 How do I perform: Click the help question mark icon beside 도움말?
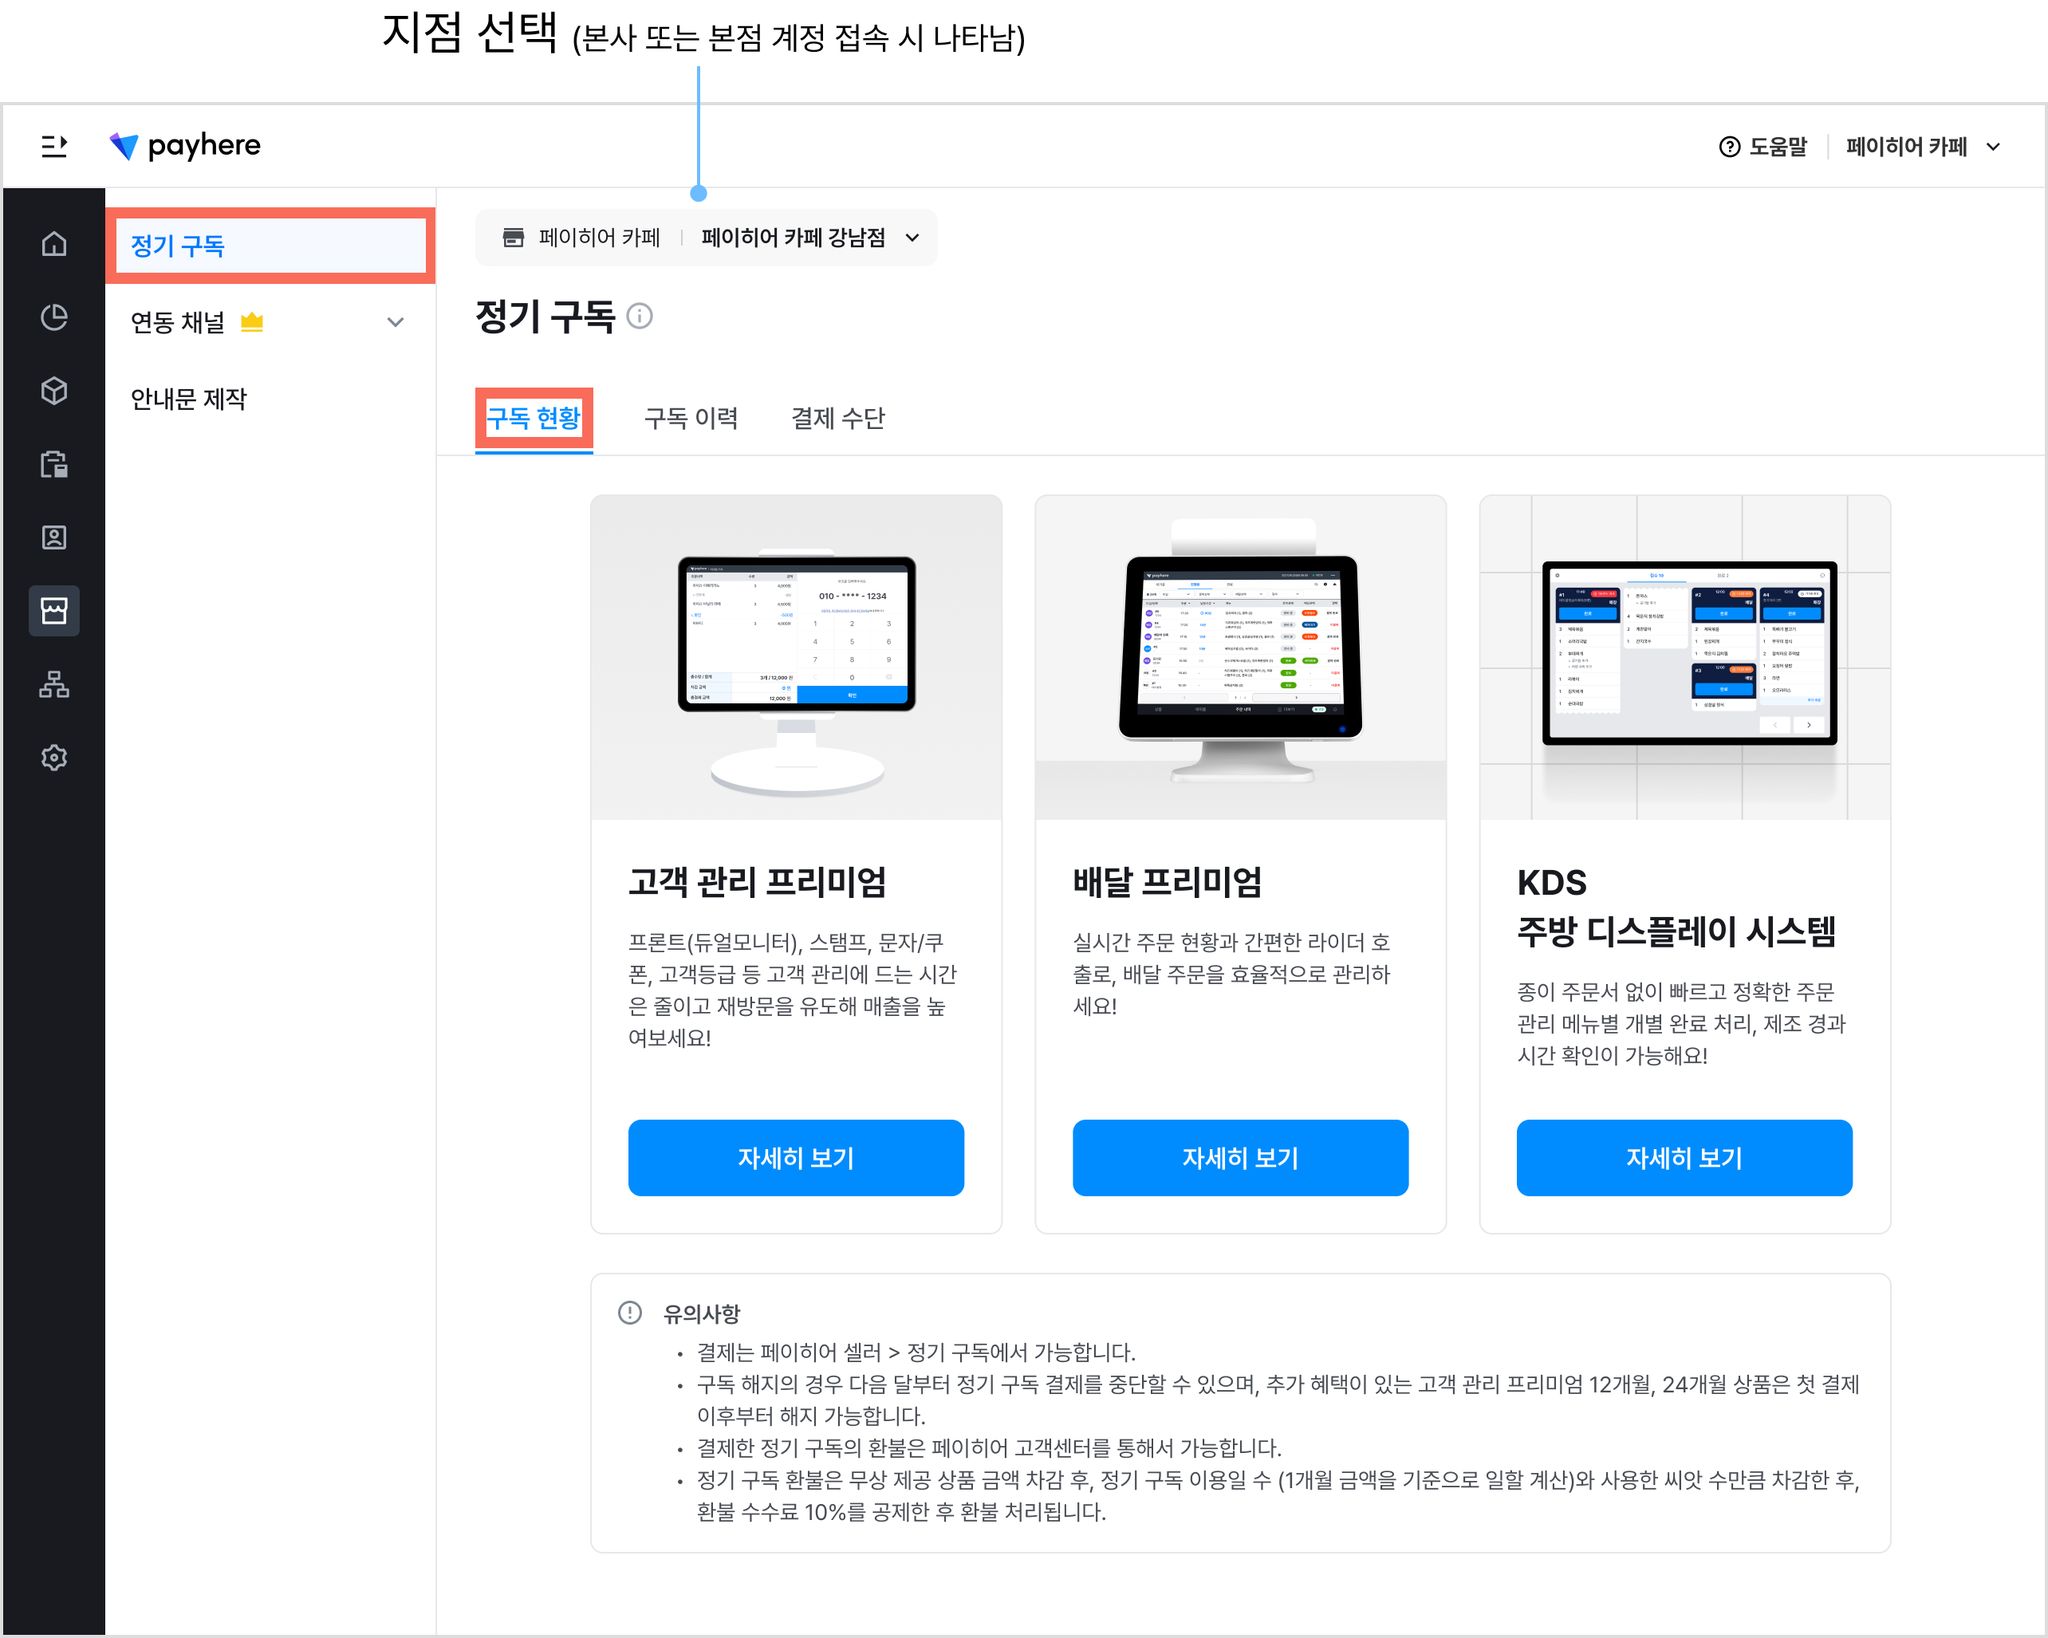pyautogui.click(x=1729, y=147)
